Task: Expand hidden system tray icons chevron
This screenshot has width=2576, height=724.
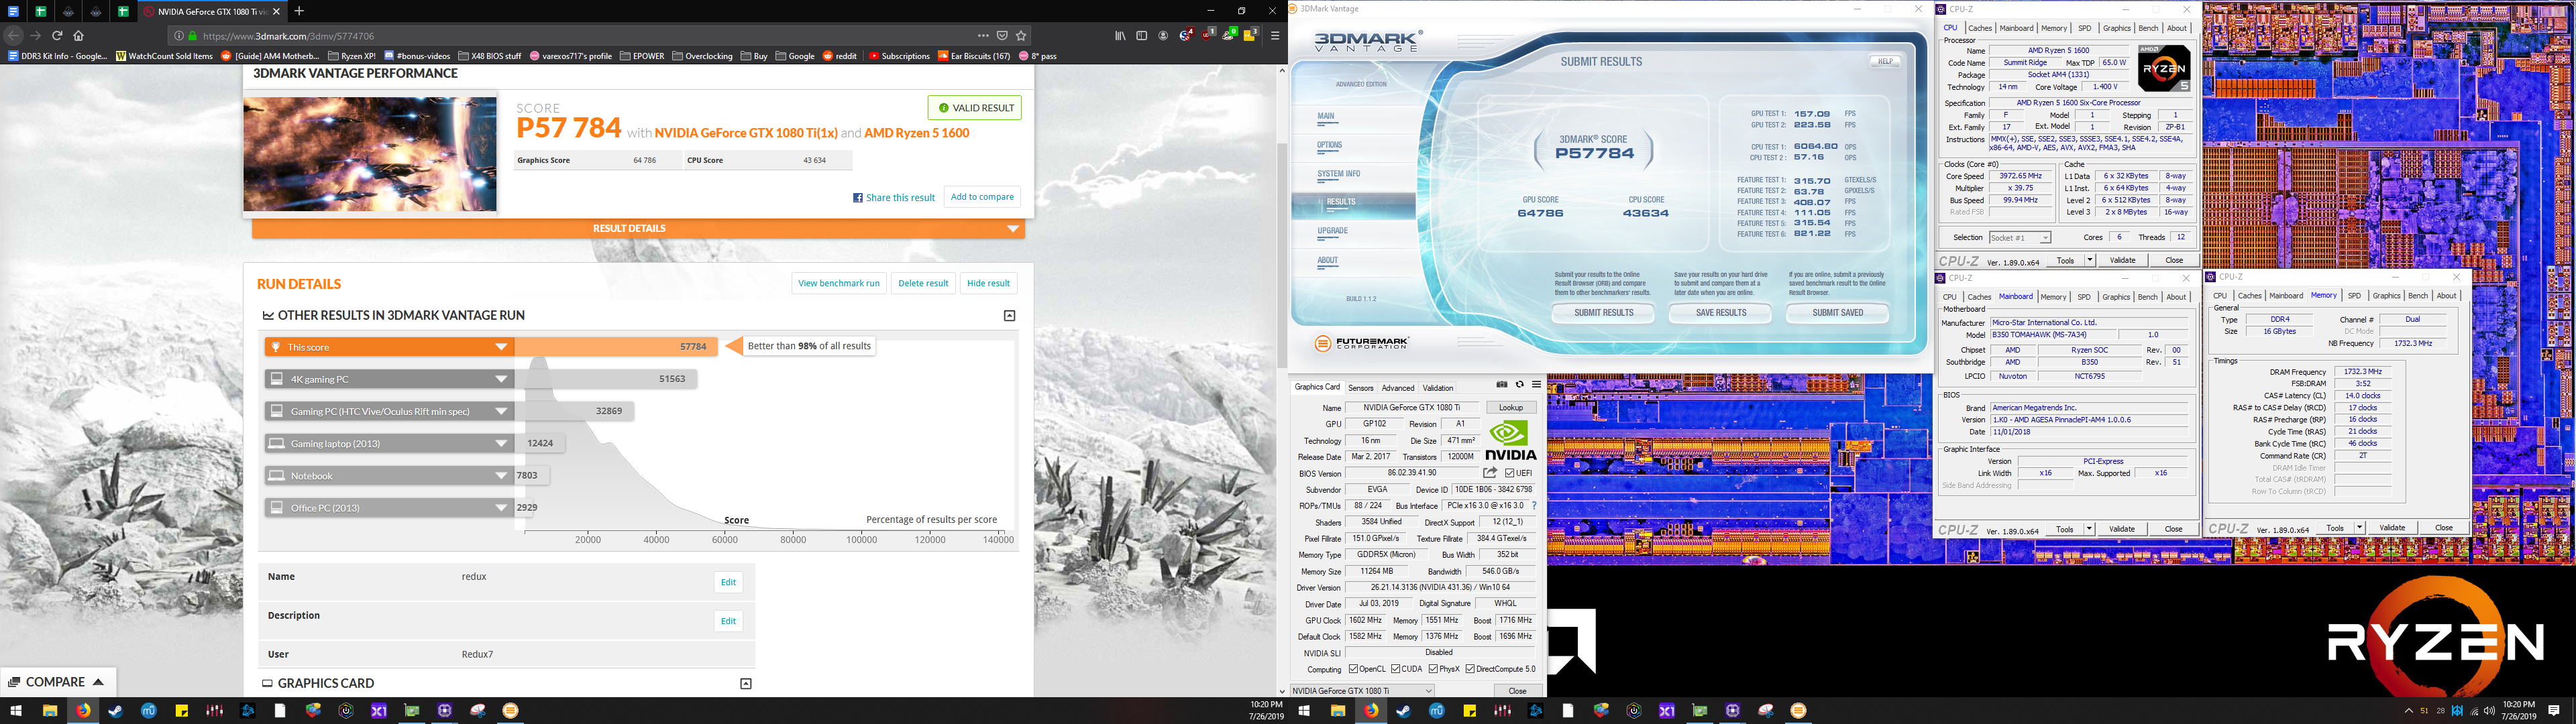Action: (2408, 711)
